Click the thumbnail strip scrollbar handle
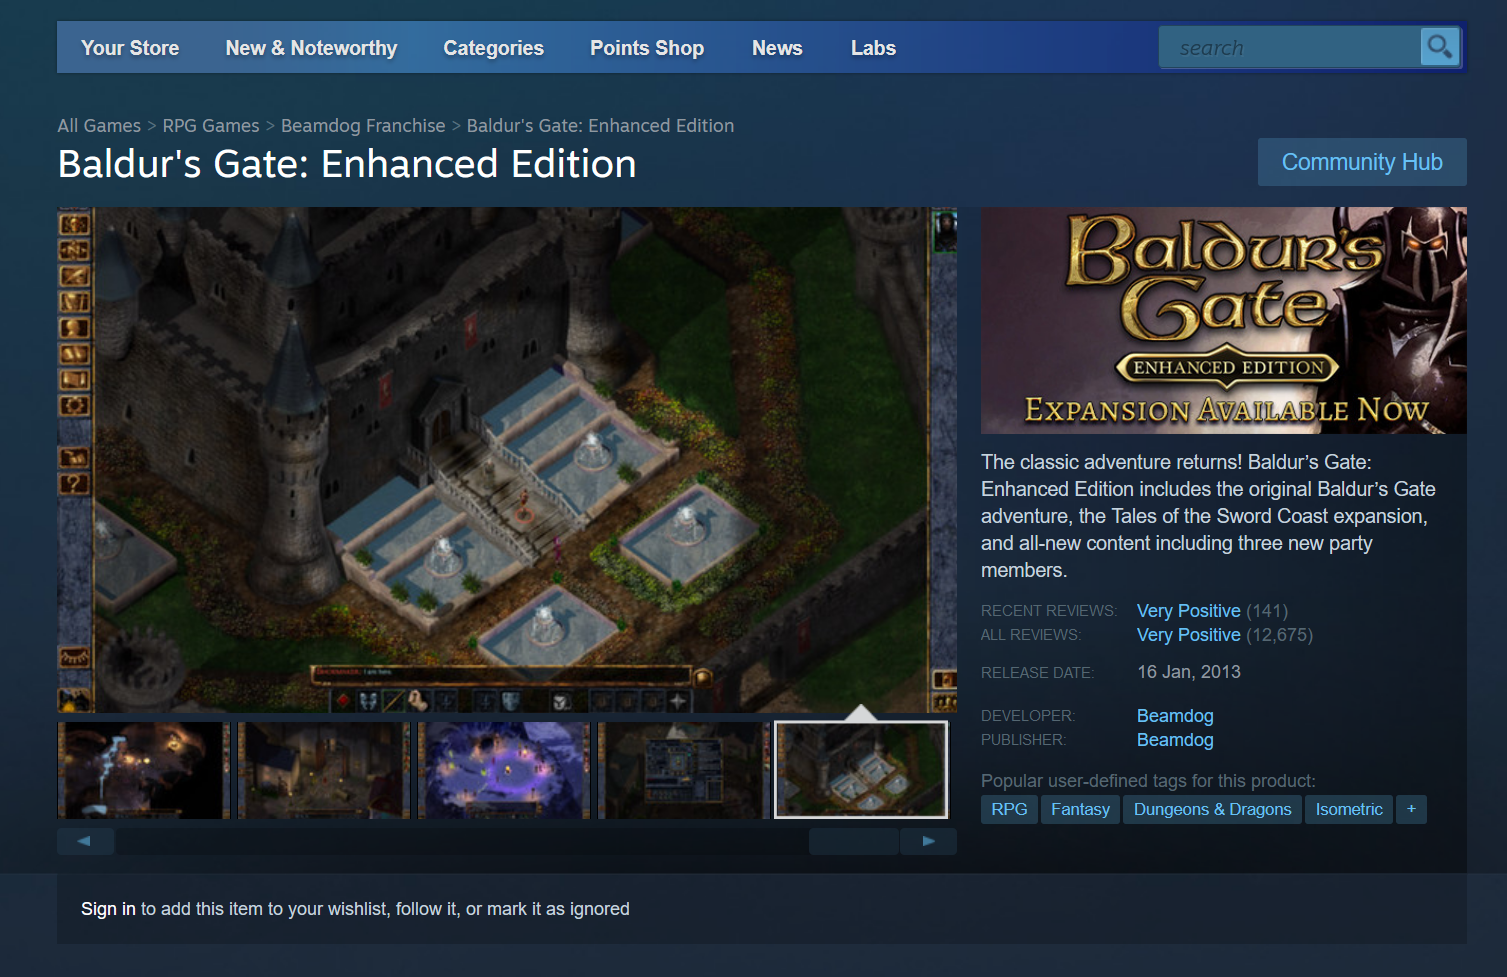Viewport: 1507px width, 977px height. (854, 841)
